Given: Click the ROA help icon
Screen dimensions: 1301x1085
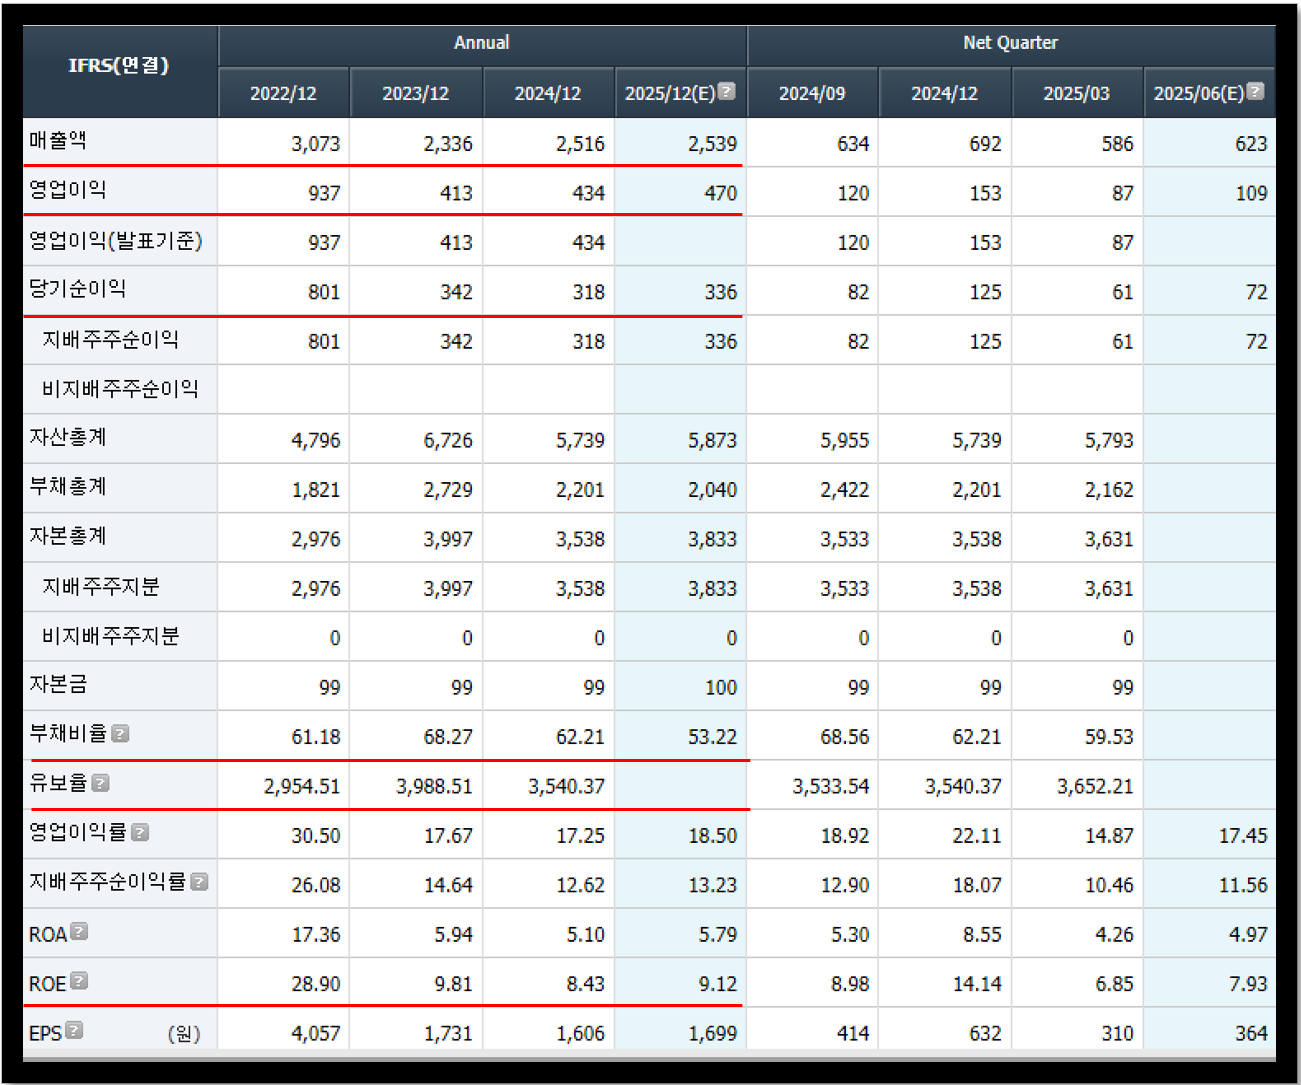Looking at the screenshot, I should pyautogui.click(x=79, y=931).
